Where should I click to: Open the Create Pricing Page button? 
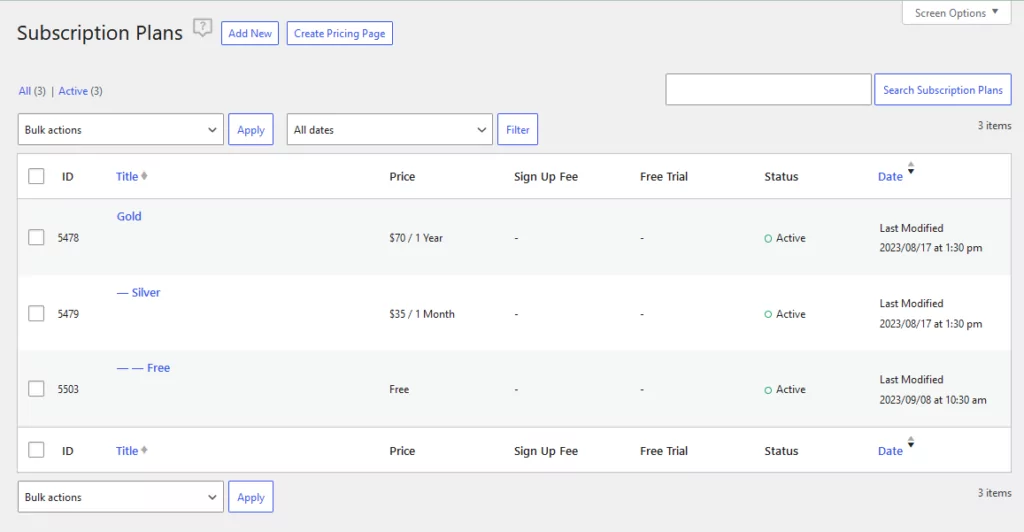pos(340,33)
